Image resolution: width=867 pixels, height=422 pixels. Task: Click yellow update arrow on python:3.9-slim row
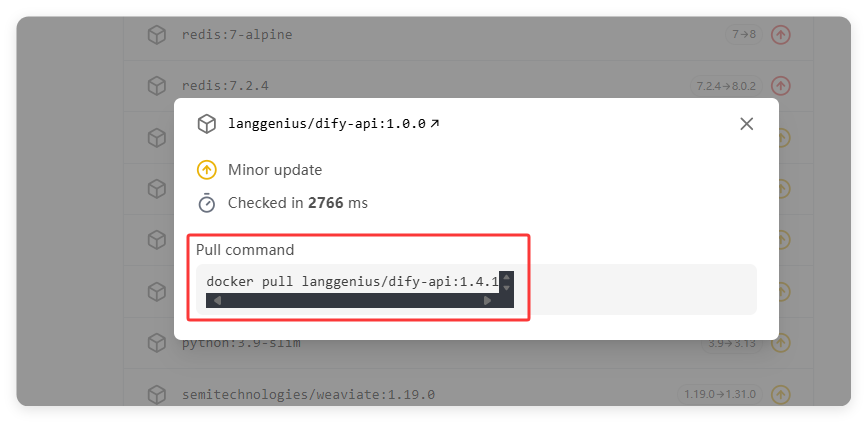781,343
